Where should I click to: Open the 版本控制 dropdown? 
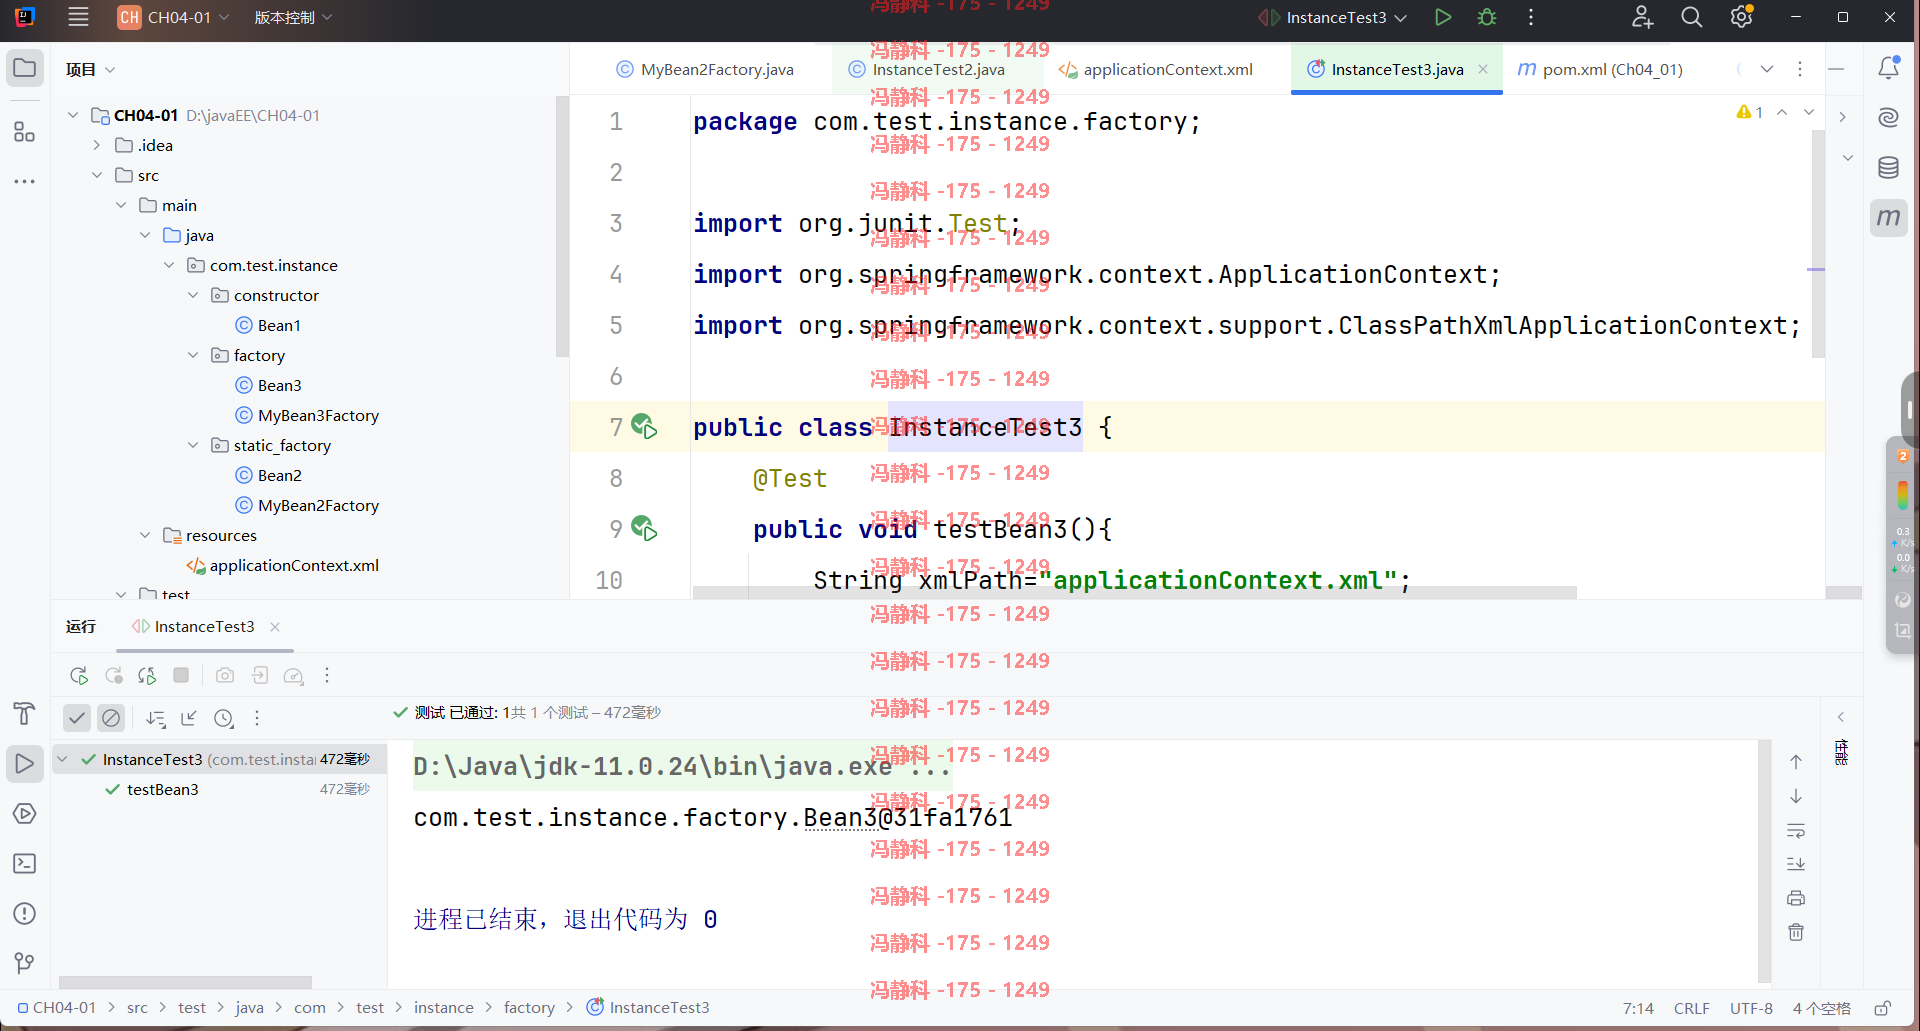(x=293, y=17)
